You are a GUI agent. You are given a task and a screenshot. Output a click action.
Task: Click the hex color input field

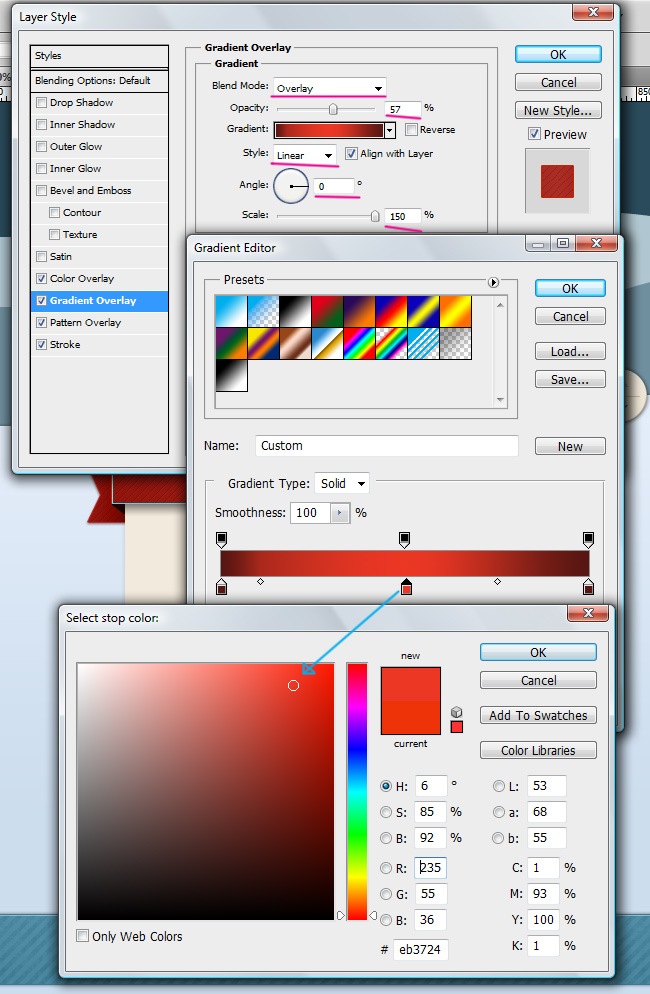click(x=420, y=948)
